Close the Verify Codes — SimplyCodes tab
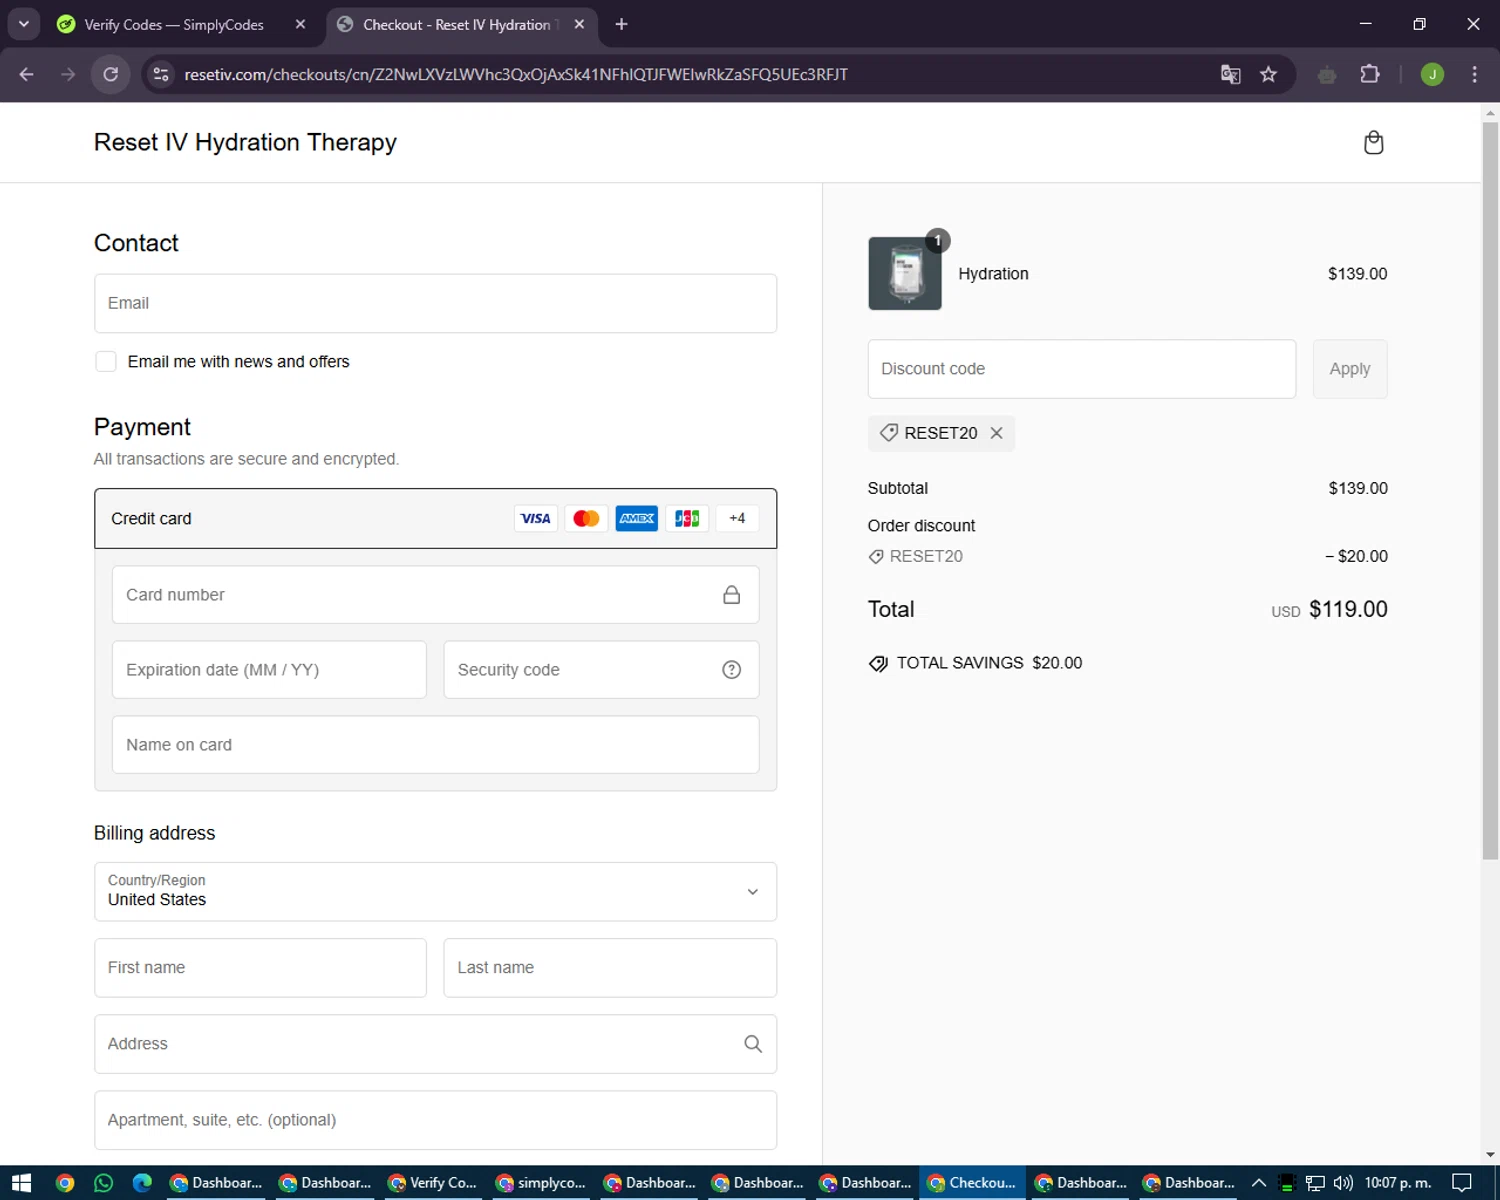The width and height of the screenshot is (1500, 1200). pyautogui.click(x=300, y=24)
